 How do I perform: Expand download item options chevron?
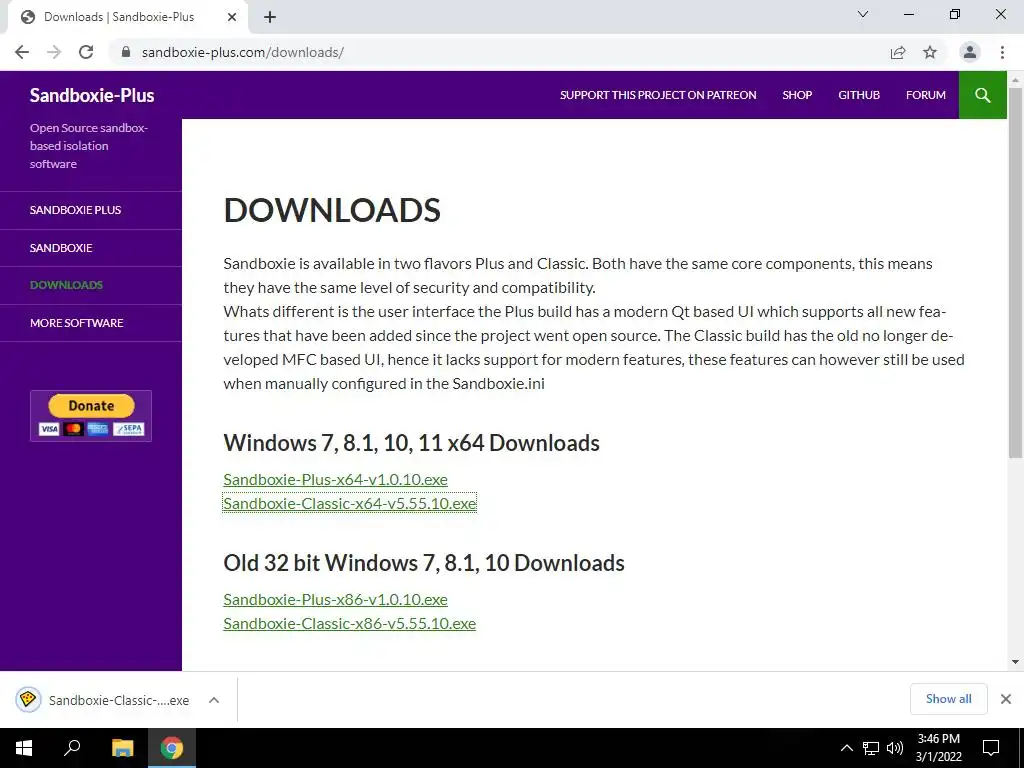click(214, 700)
